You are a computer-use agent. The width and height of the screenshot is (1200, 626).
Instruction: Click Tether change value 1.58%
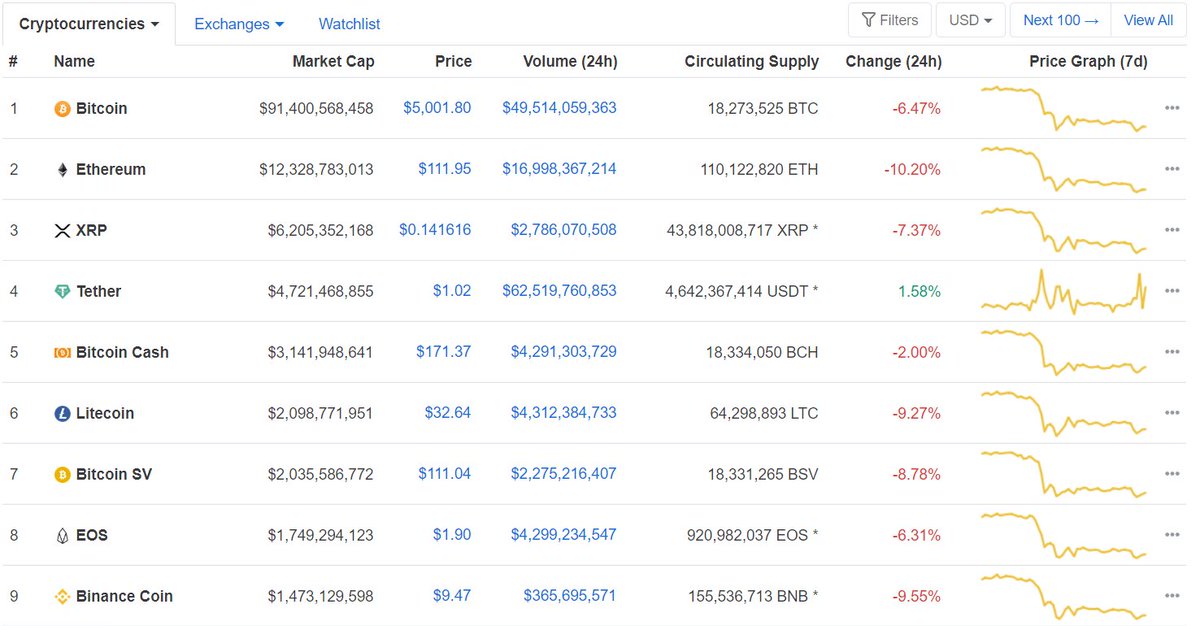coord(918,291)
